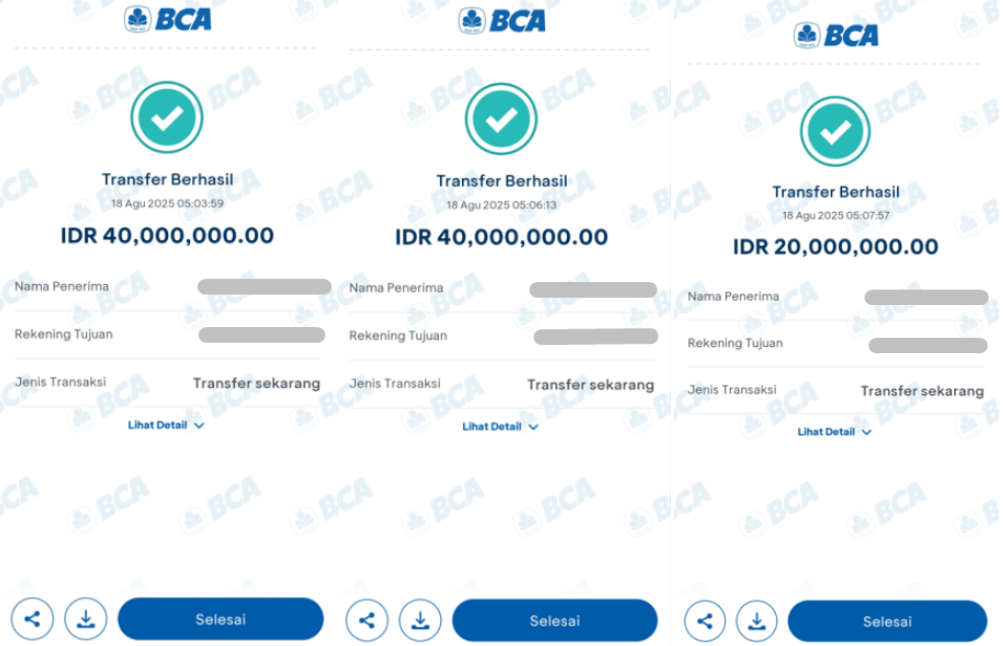Click redacted Rekening Tujuan on 05:06:13 receipt
Screen dimensions: 1004x646
(x=595, y=337)
